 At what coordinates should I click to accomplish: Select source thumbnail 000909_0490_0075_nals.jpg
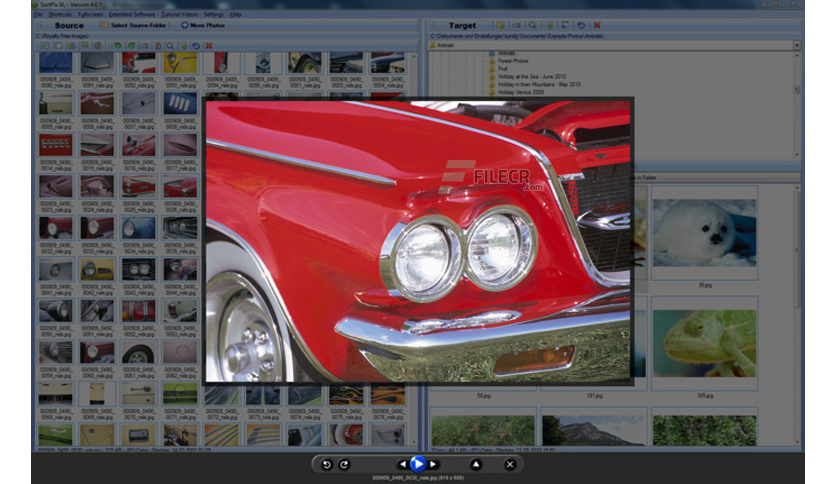click(x=346, y=395)
